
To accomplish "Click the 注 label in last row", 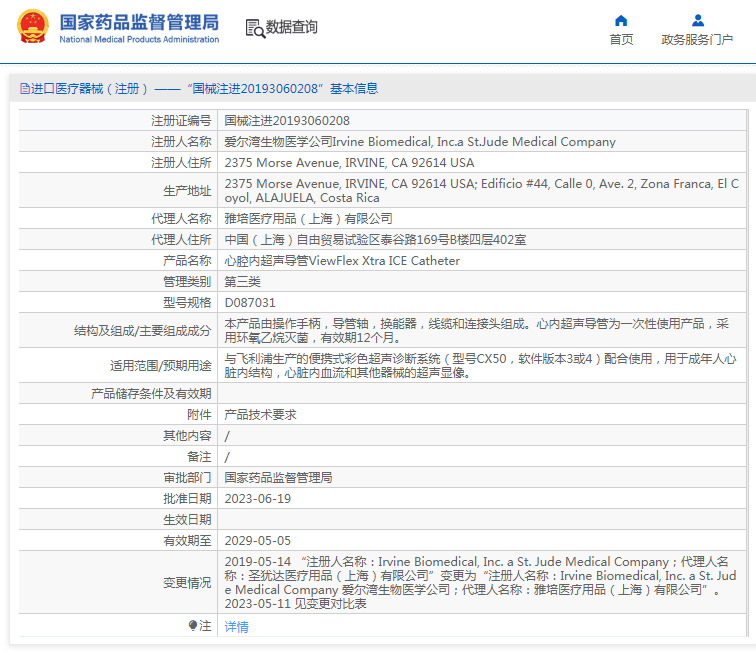I will coord(205,626).
